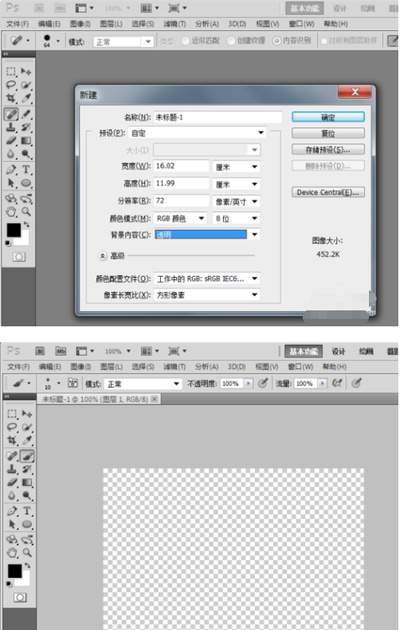
Task: Open 背景内容 dropdown showing 透明
Action: tap(207, 235)
